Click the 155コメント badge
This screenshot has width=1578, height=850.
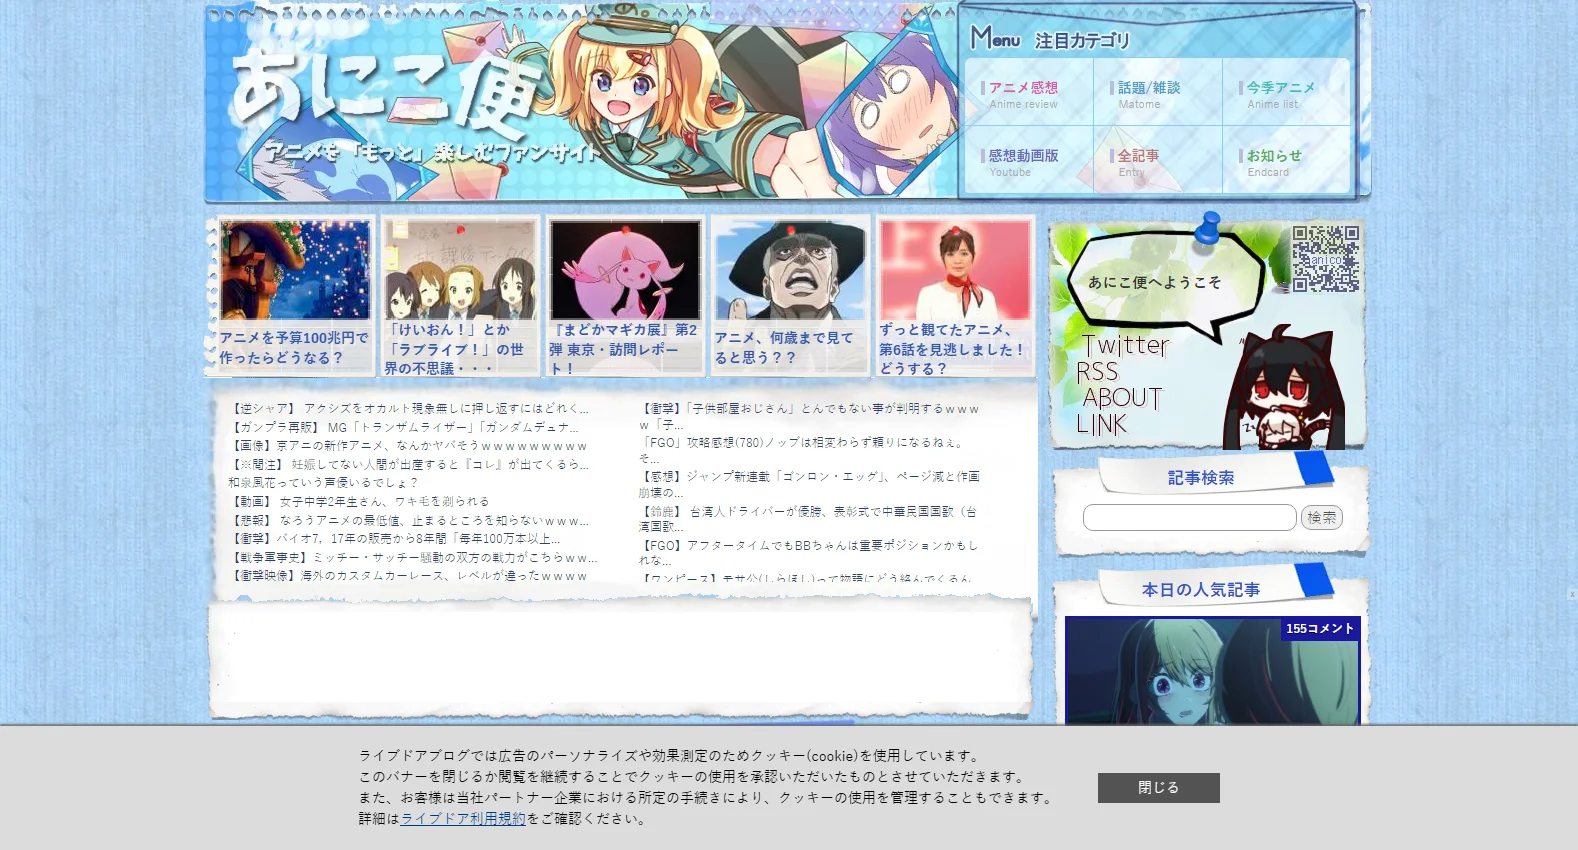(1320, 628)
